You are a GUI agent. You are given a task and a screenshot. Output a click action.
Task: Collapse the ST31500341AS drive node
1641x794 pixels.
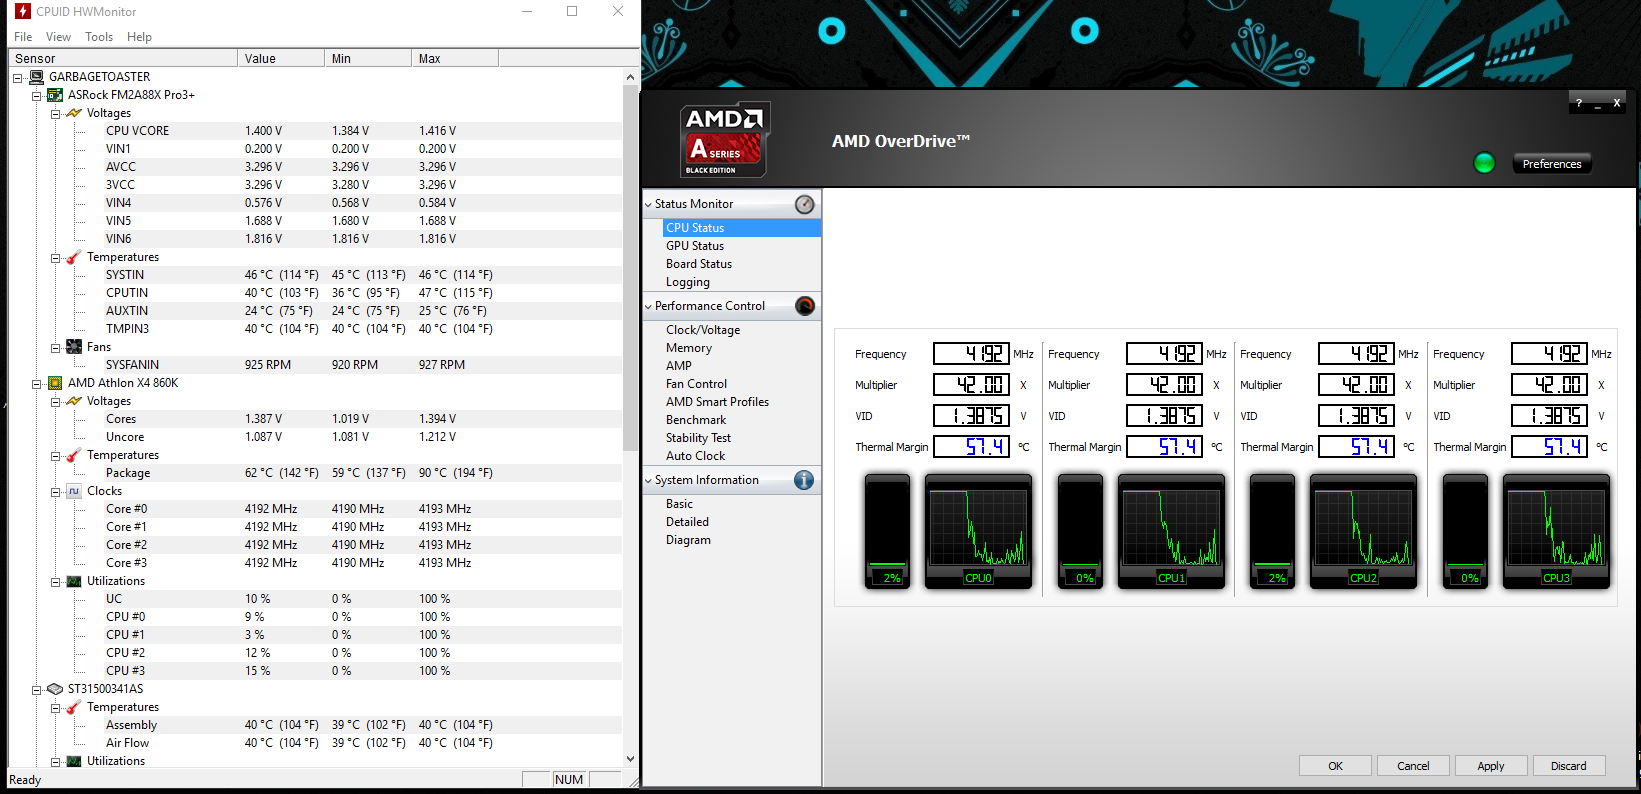pyautogui.click(x=37, y=689)
